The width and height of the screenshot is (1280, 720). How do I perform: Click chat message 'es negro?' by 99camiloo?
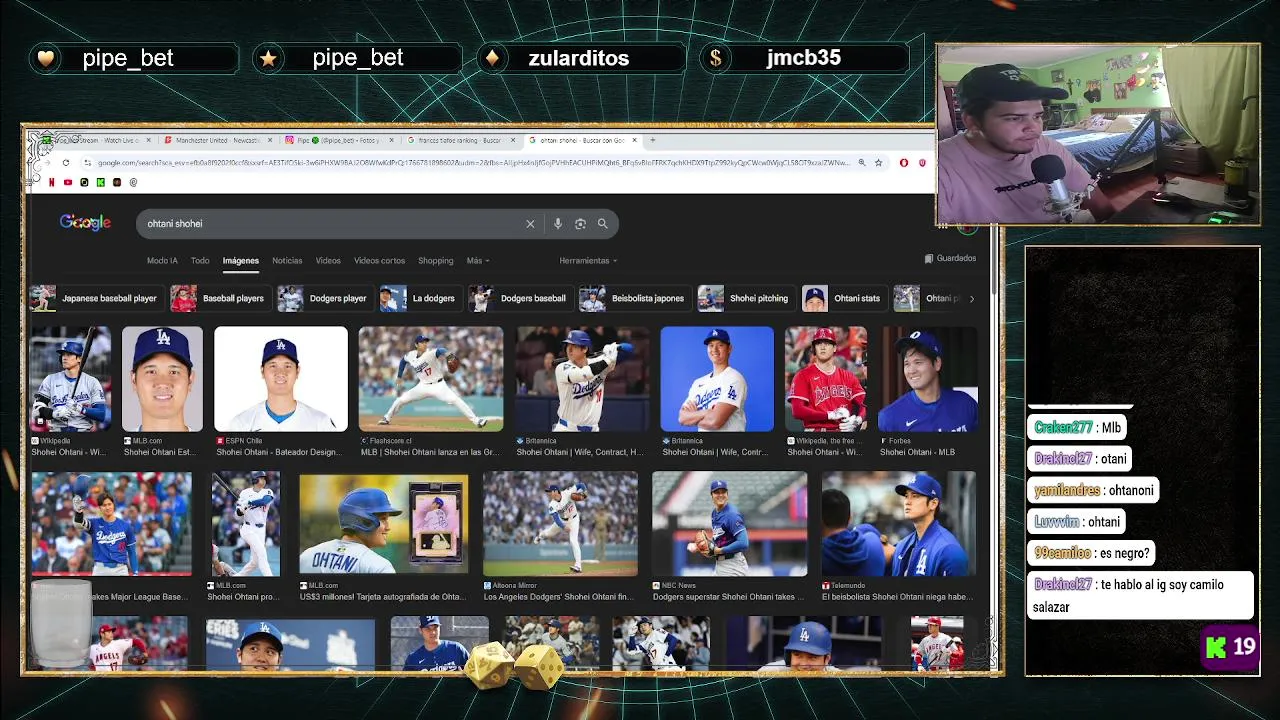[1092, 553]
